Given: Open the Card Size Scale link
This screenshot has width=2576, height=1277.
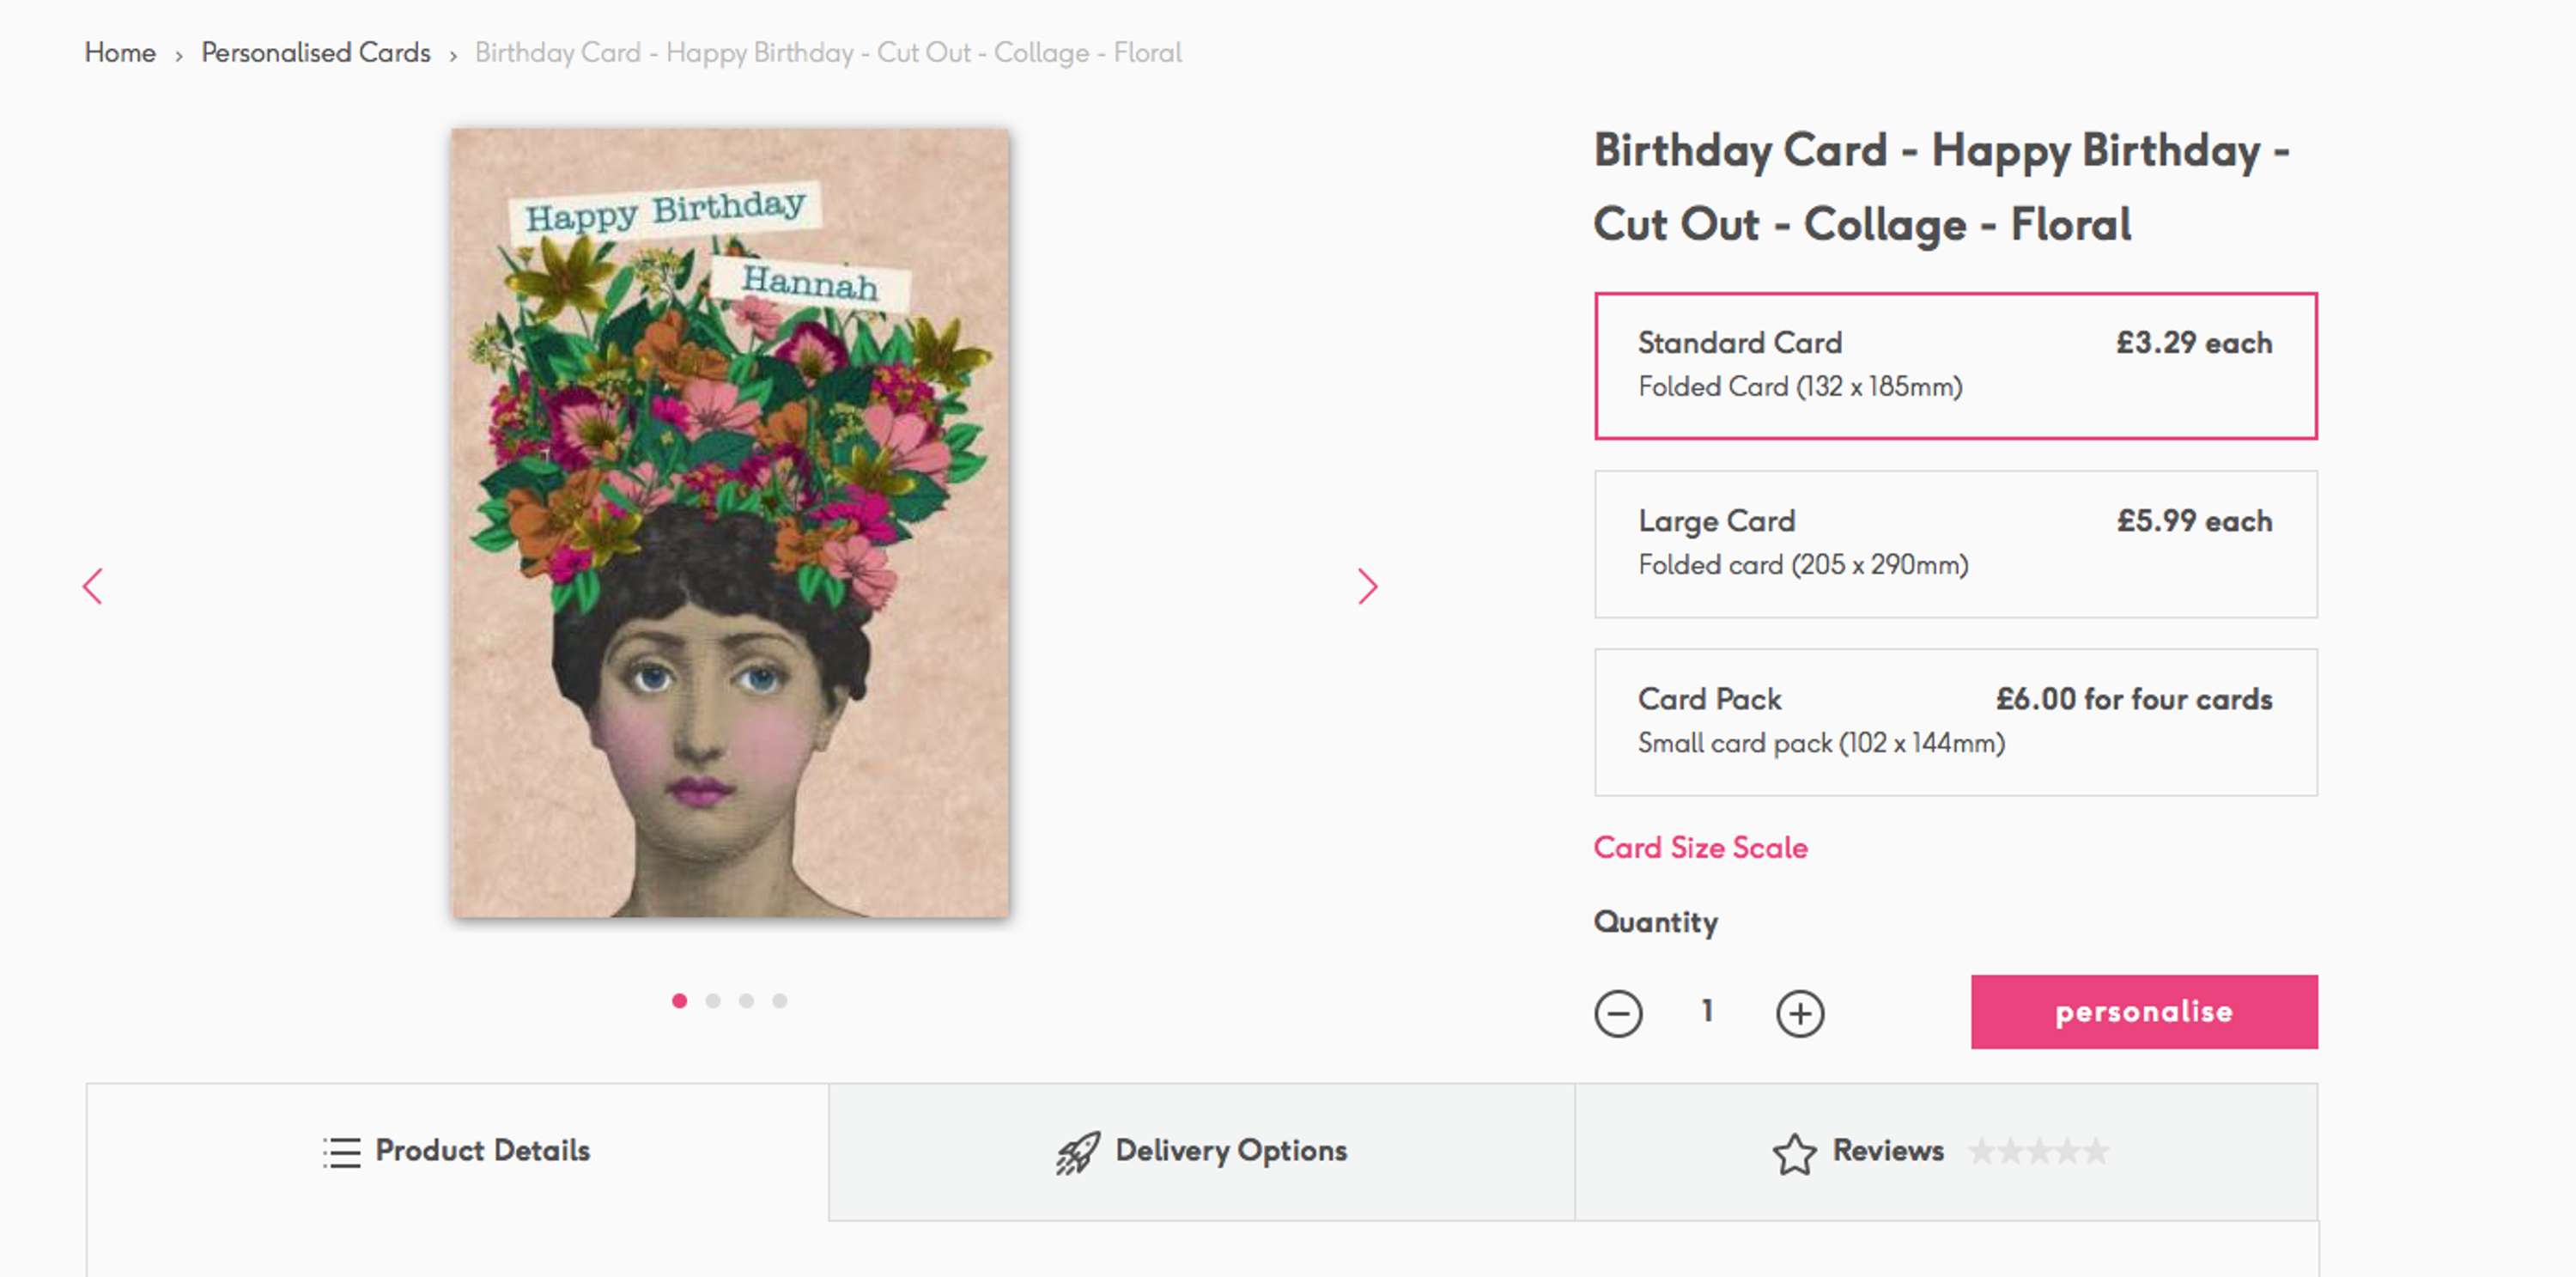Looking at the screenshot, I should (x=1700, y=847).
